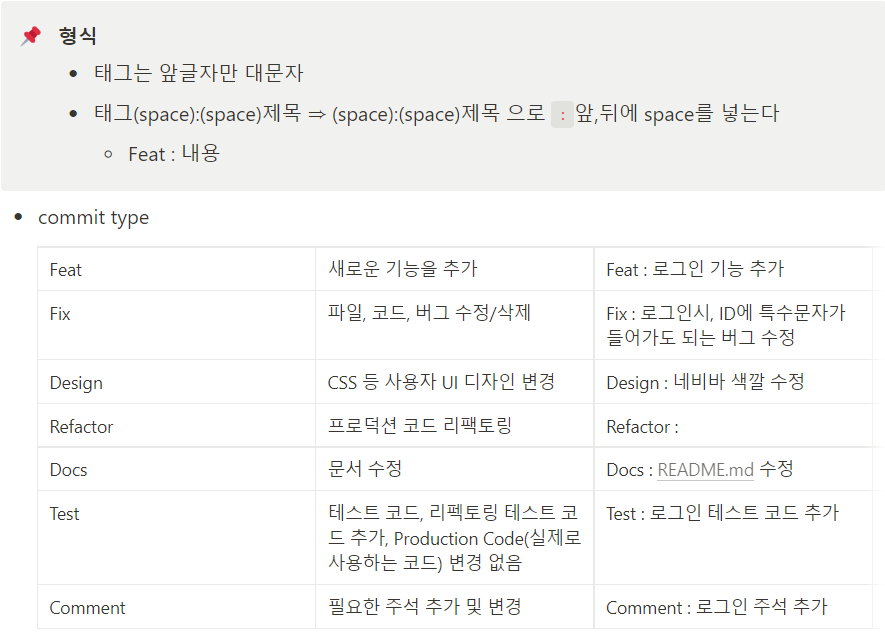The width and height of the screenshot is (885, 638).
Task: Click the '문서 수정' cell
Action: (x=454, y=469)
